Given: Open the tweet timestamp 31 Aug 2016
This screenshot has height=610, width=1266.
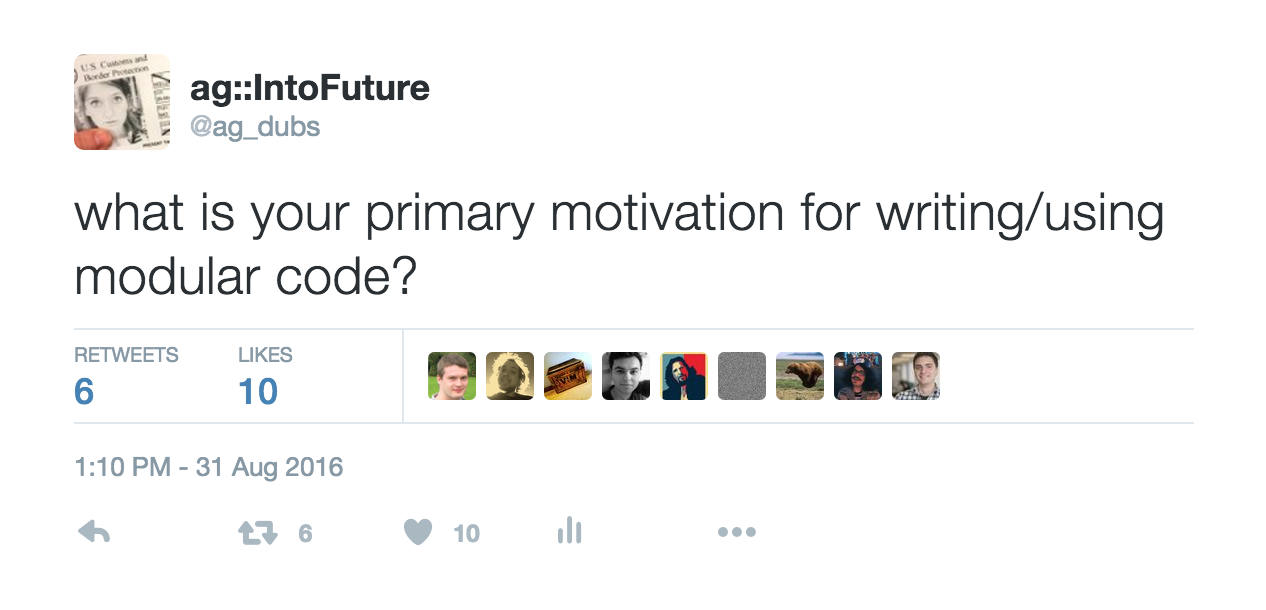Looking at the screenshot, I should 209,467.
